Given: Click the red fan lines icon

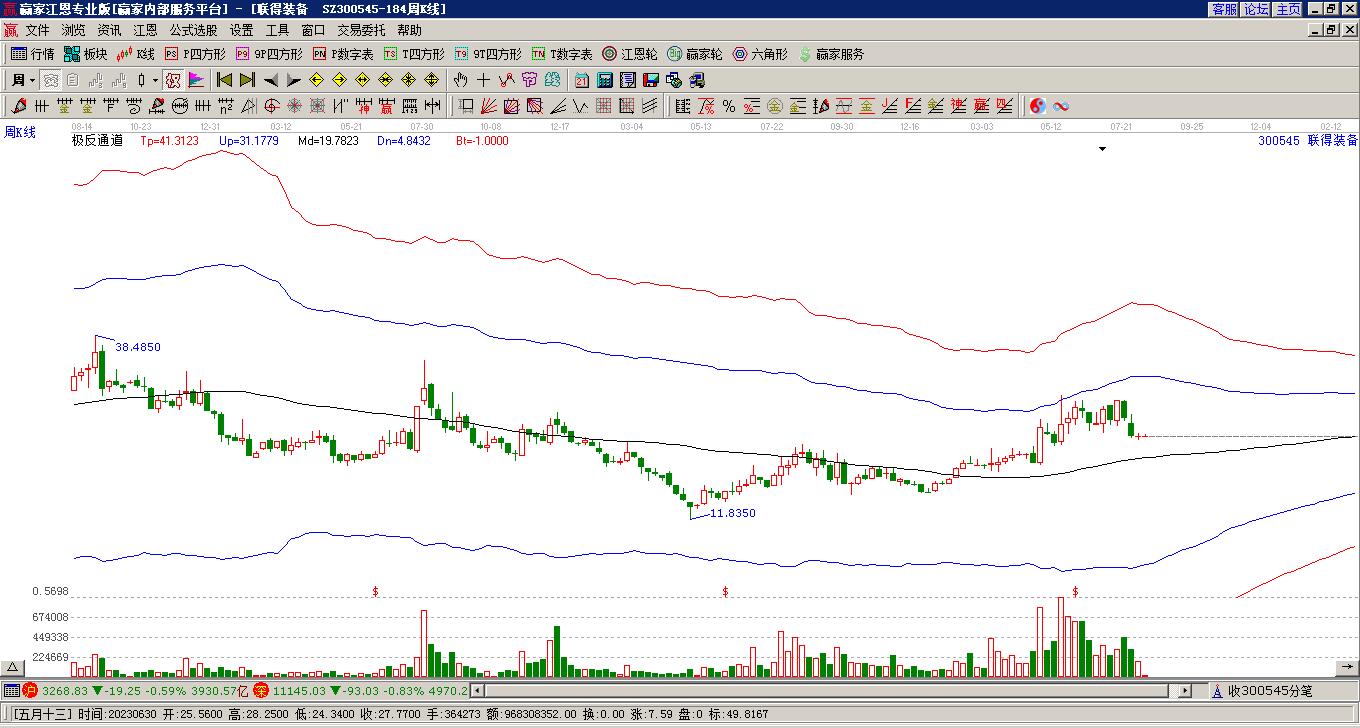Looking at the screenshot, I should [488, 106].
